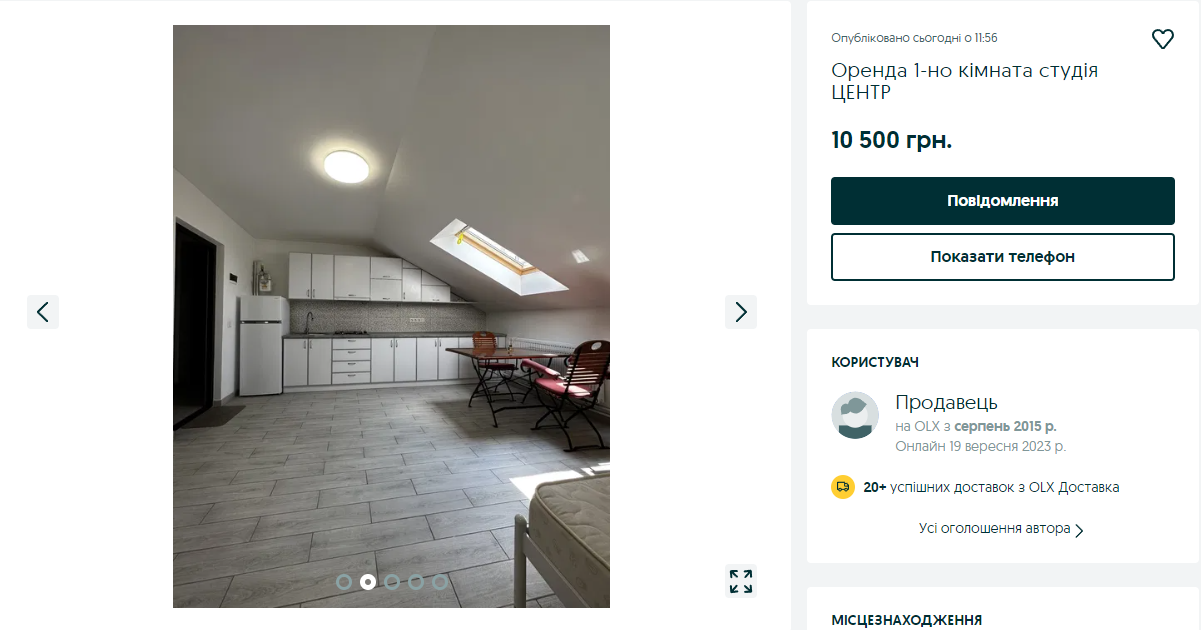Go to the previous photo arrow

43,312
